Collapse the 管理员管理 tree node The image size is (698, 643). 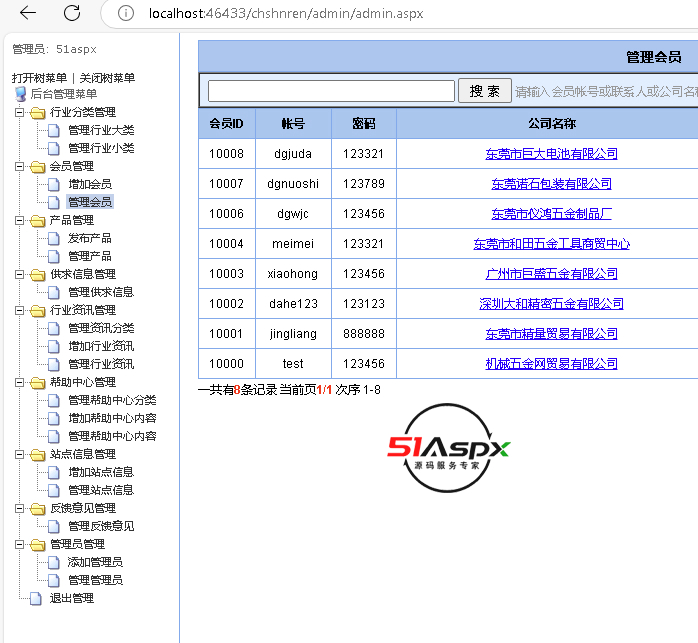(20, 544)
